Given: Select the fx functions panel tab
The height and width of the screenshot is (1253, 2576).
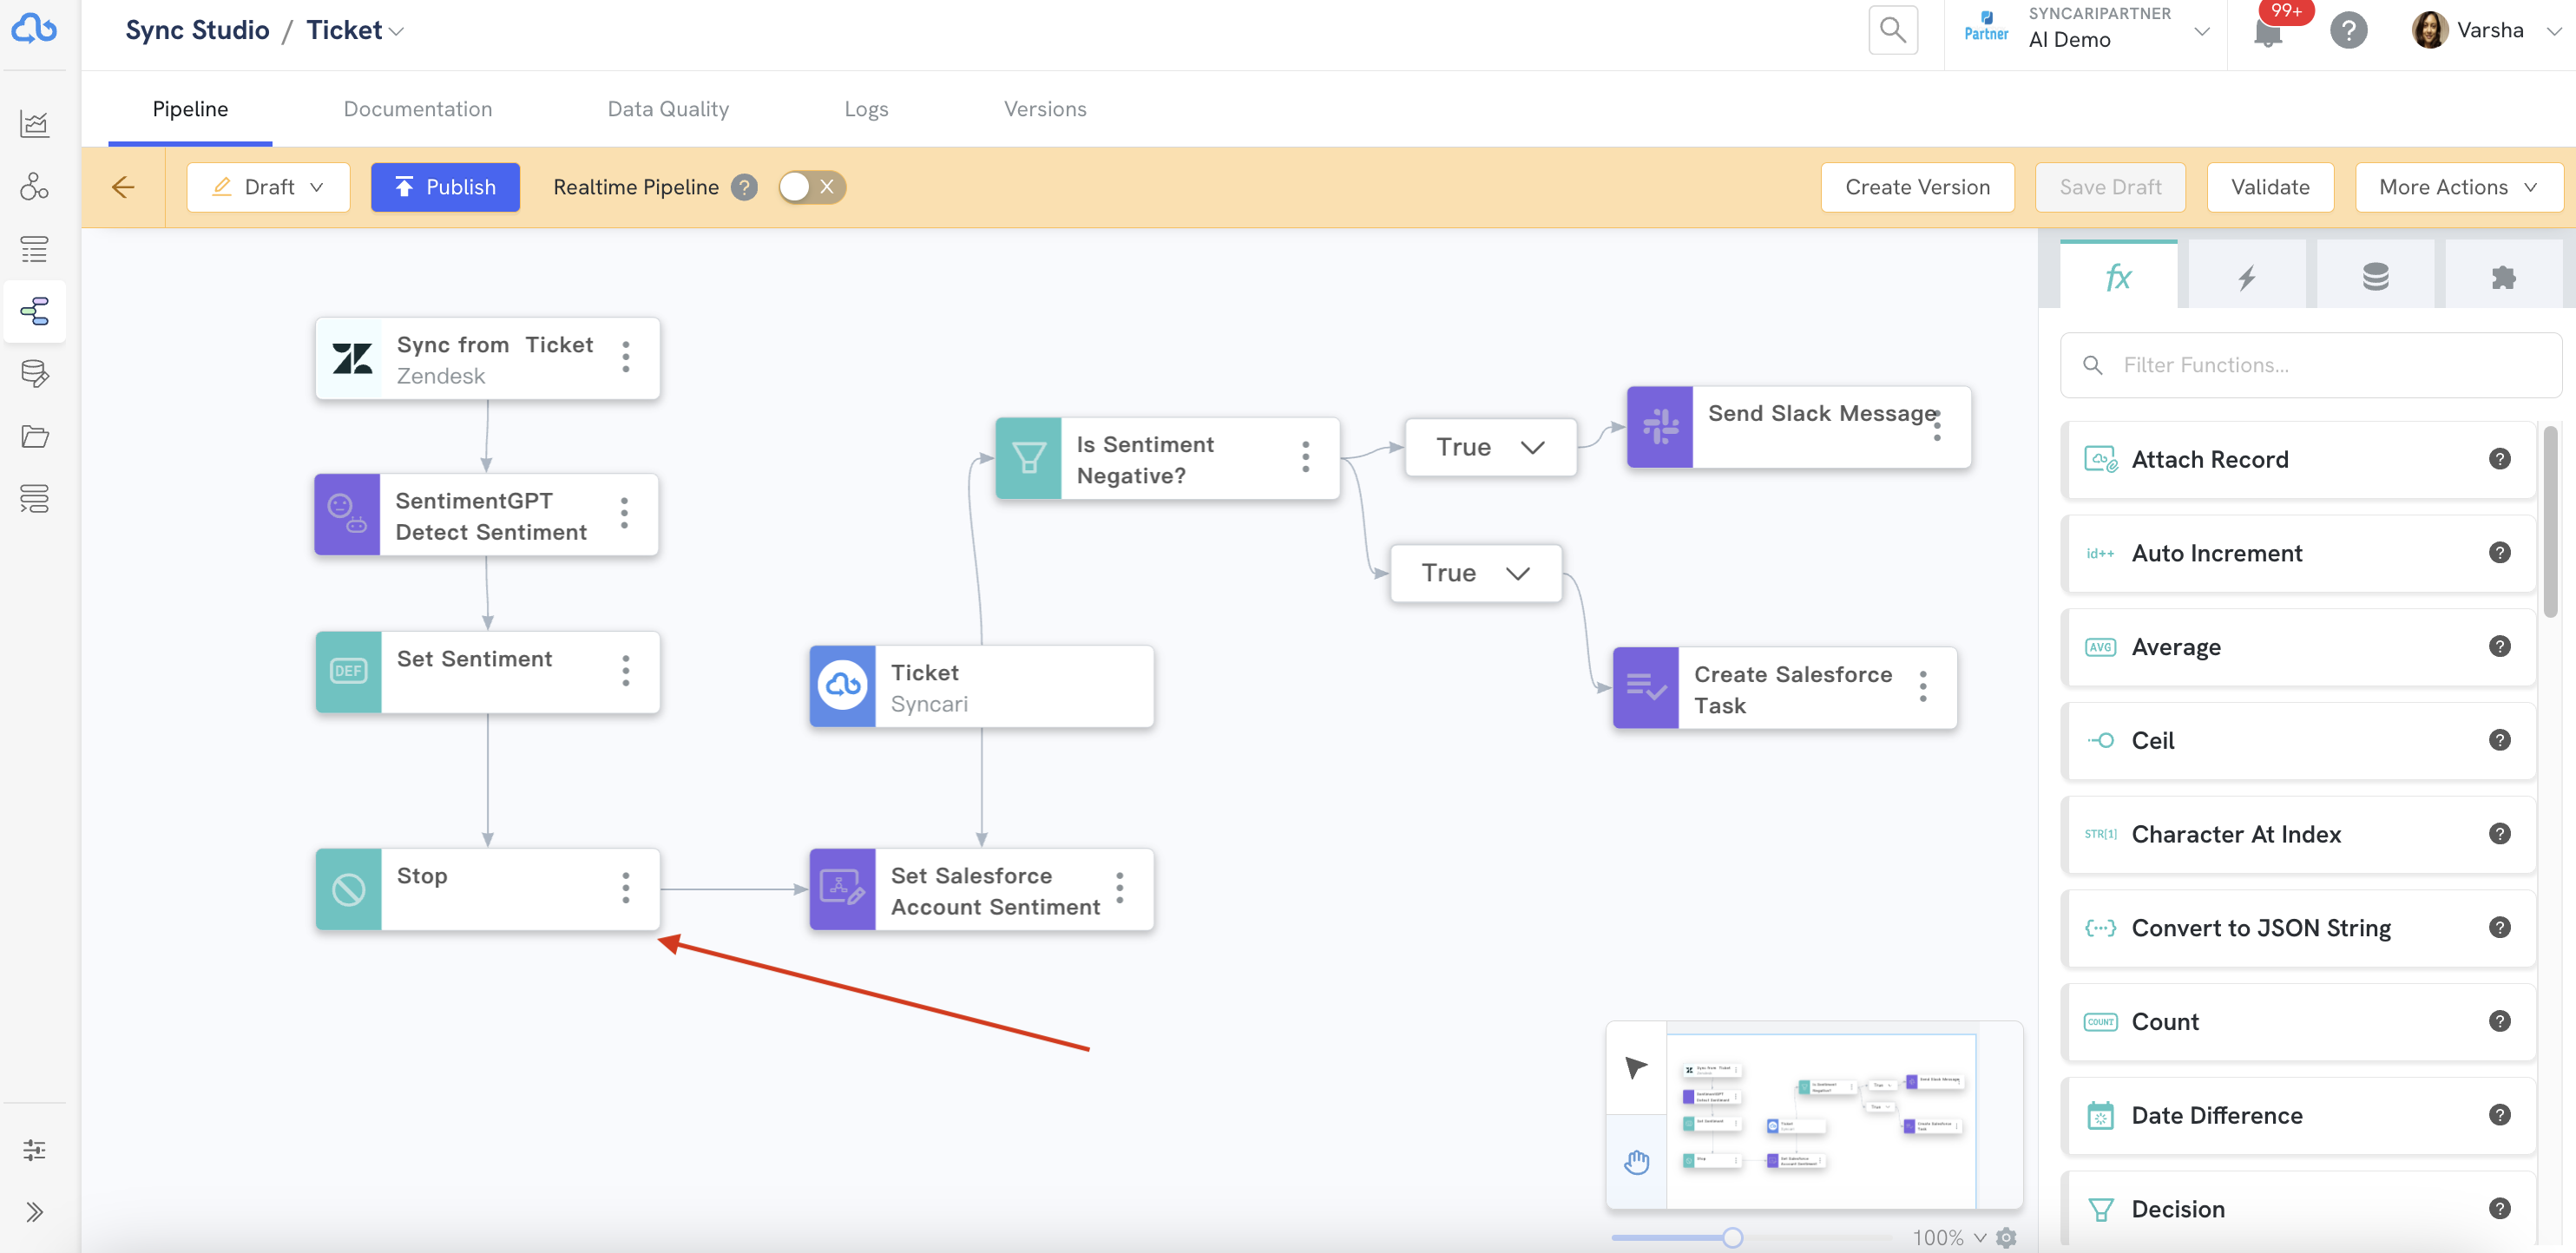Looking at the screenshot, I should (2118, 276).
